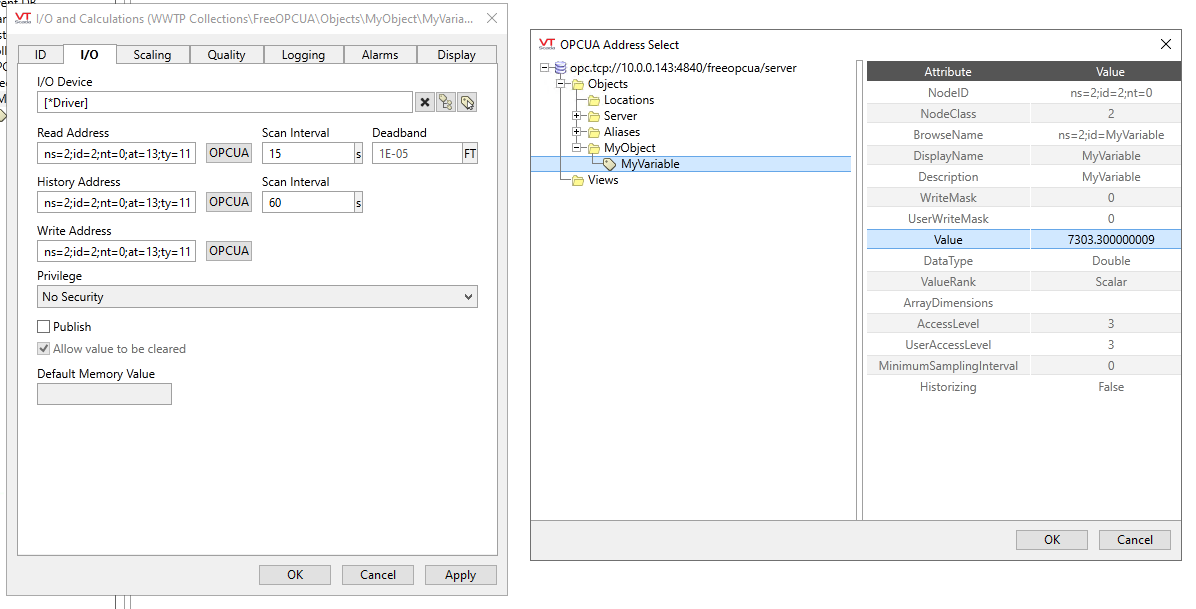Click the Views folder icon

577,180
